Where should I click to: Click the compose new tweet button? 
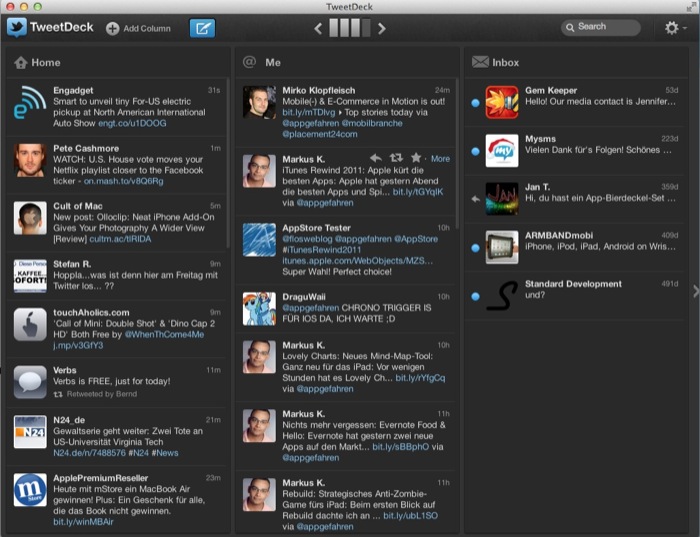tap(202, 28)
